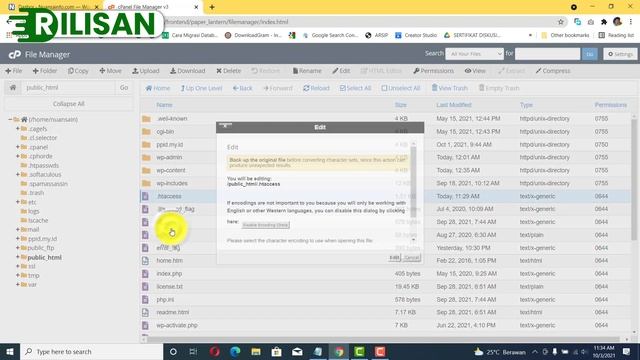This screenshot has width=640, height=360.
Task: Click the Edit toolbar button
Action: pos(341,71)
